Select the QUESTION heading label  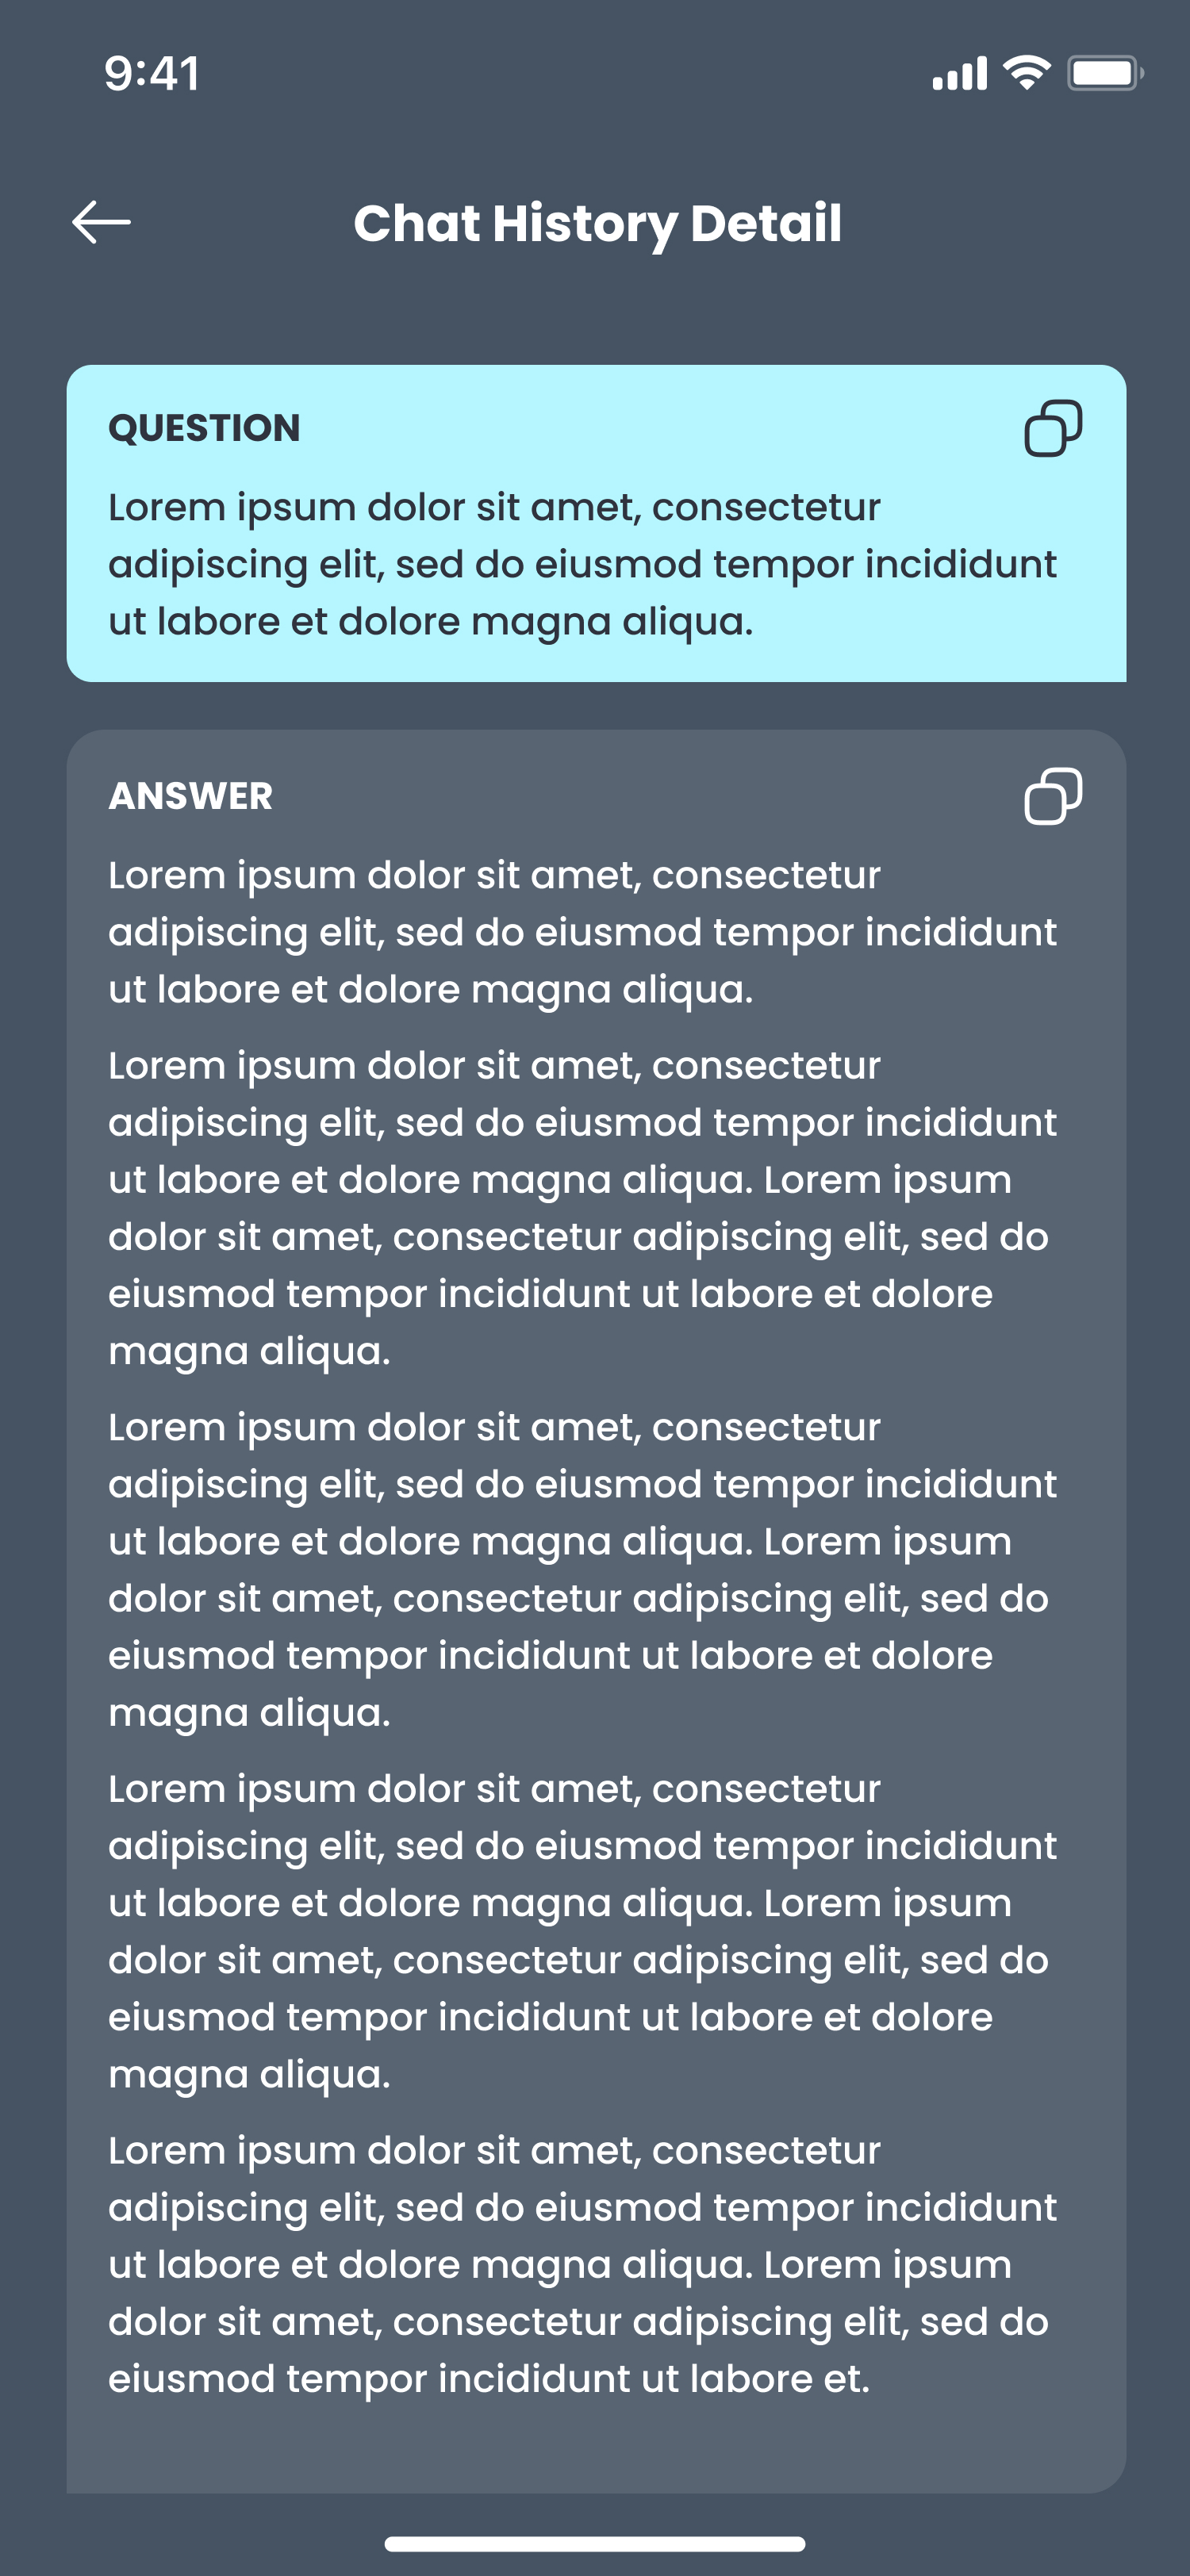[x=204, y=428]
